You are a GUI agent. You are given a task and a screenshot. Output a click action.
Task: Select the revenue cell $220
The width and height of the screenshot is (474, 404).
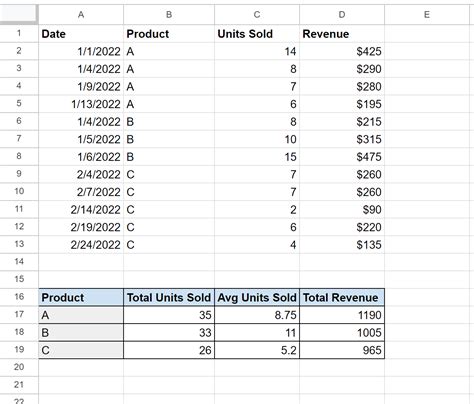[x=342, y=227]
